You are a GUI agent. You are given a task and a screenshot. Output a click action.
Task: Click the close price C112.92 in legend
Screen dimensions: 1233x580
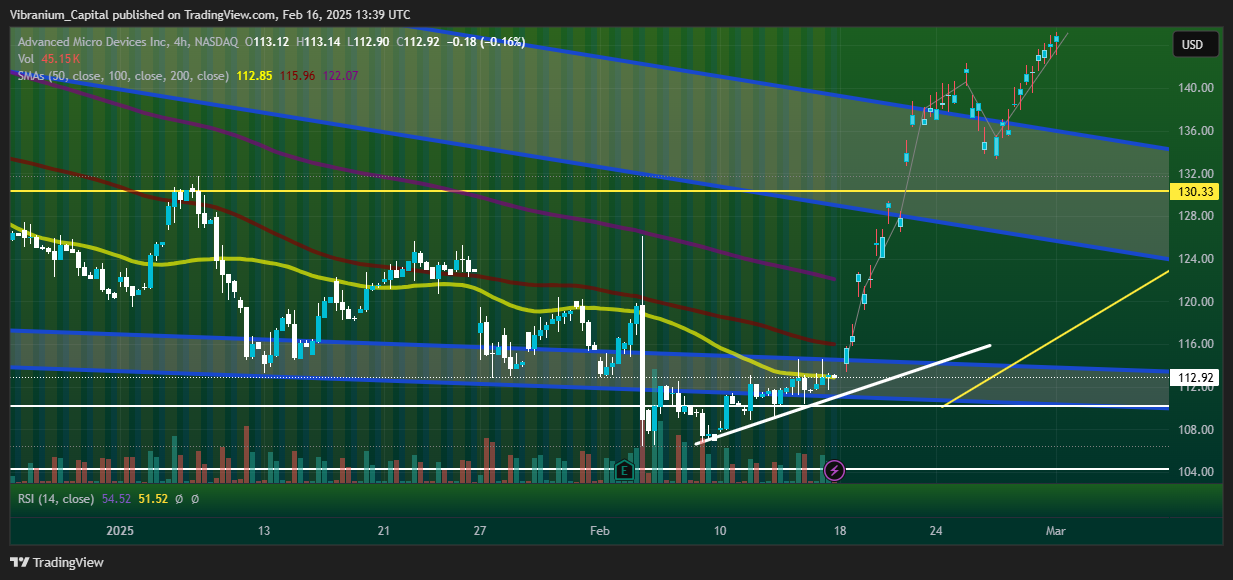(419, 42)
